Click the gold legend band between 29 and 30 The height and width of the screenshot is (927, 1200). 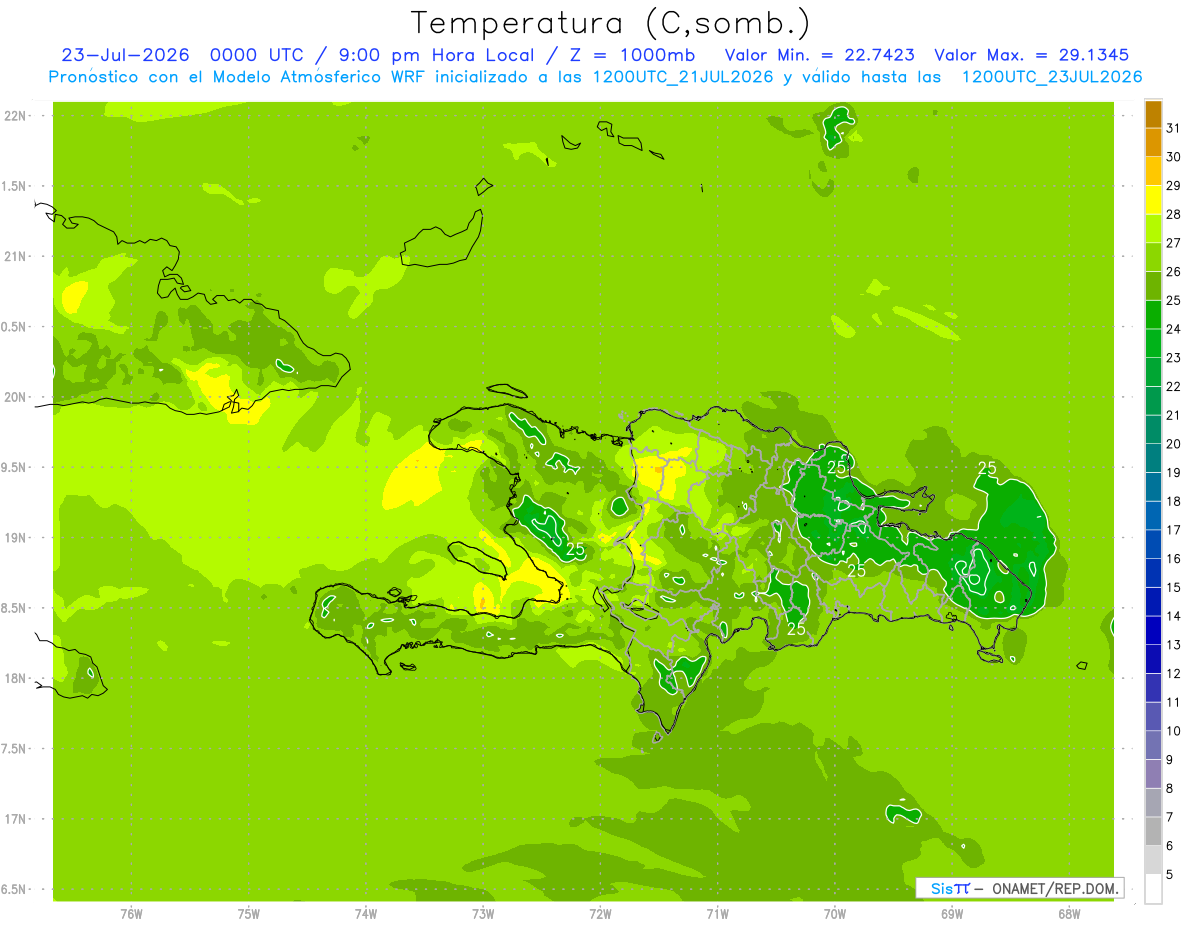pos(1153,171)
